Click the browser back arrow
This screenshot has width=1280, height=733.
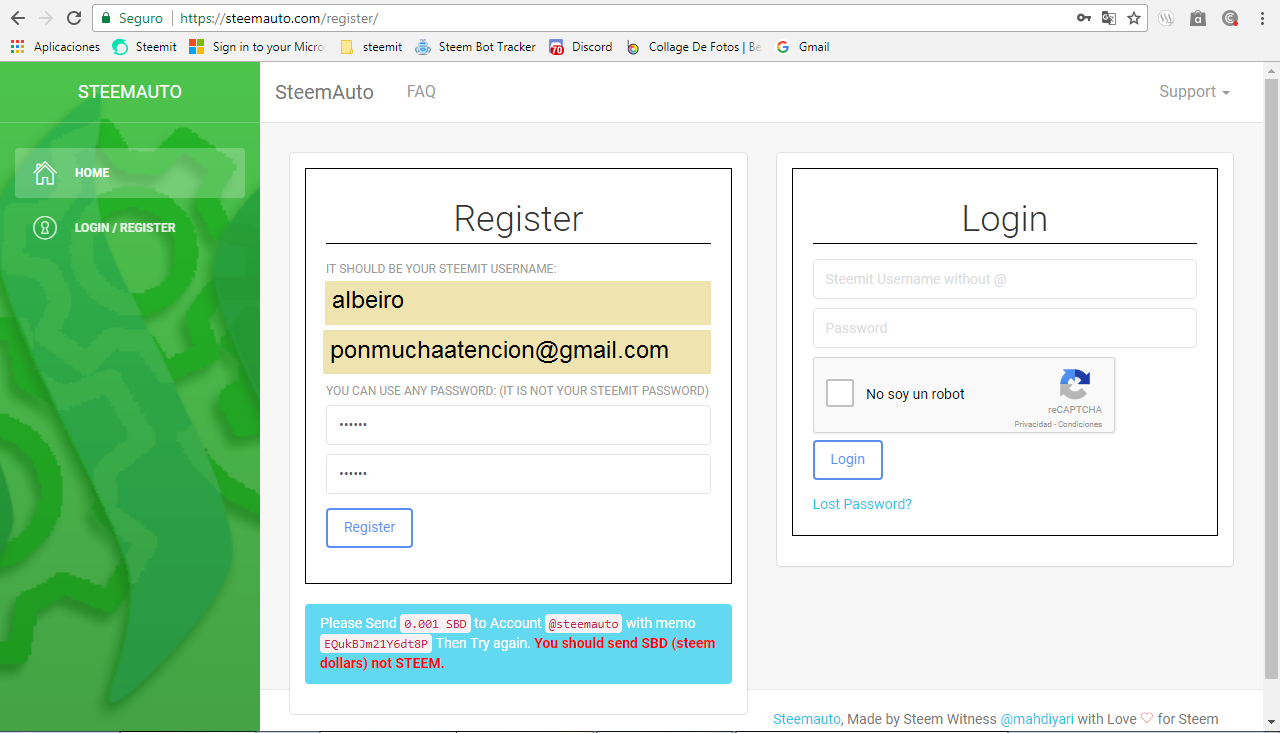pos(17,18)
